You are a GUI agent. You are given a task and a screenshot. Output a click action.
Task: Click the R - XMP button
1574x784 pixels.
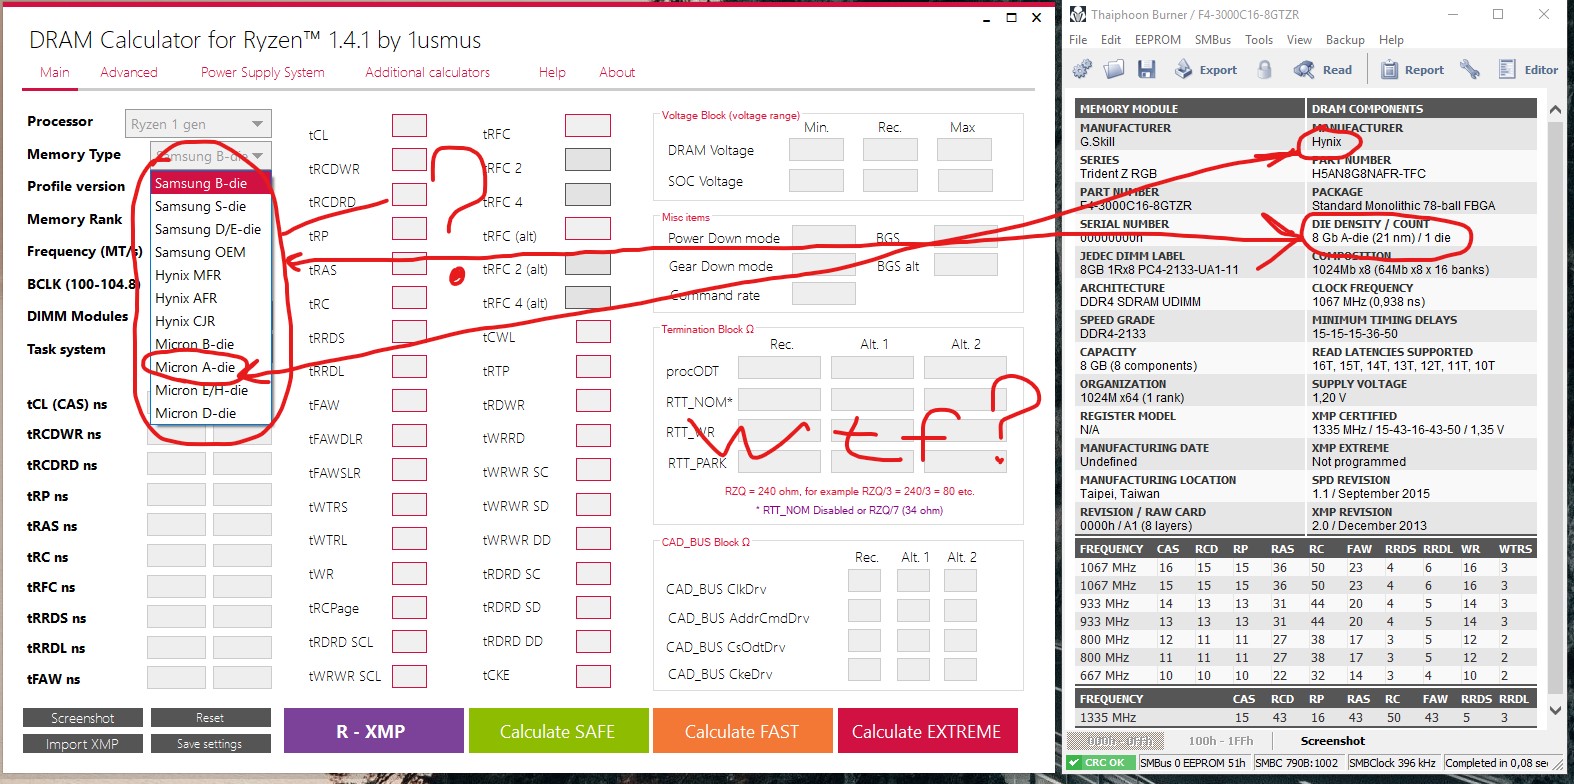point(374,731)
